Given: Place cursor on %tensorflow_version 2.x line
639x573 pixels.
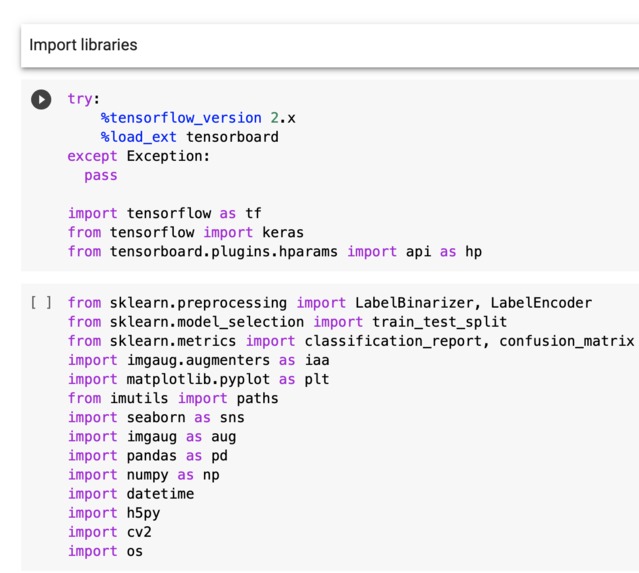Looking at the screenshot, I should (x=198, y=118).
